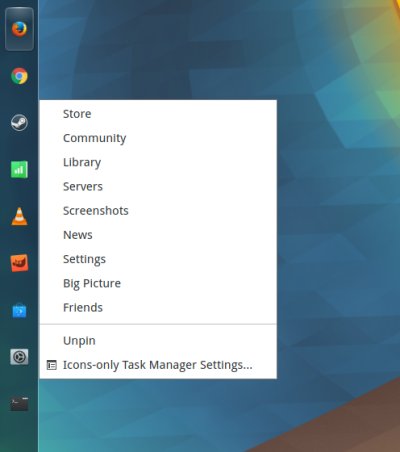Image resolution: width=400 pixels, height=452 pixels.
Task: Open the orange app icon below VLC
Action: [x=19, y=263]
